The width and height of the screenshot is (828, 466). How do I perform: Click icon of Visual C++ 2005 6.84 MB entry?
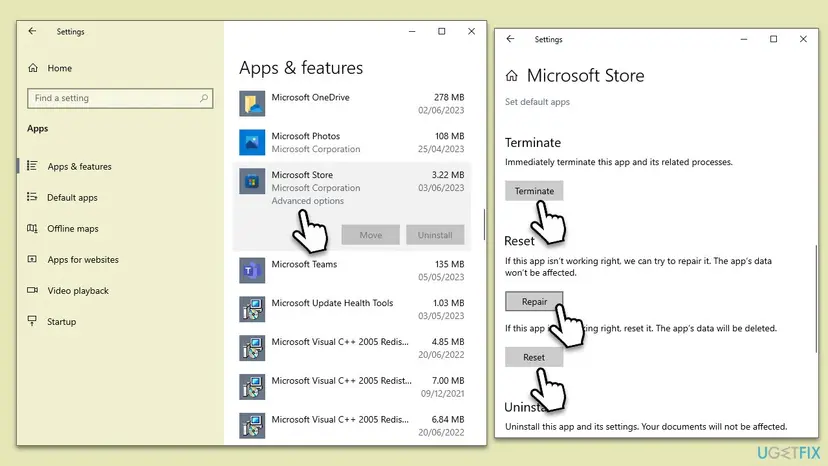tap(252, 426)
